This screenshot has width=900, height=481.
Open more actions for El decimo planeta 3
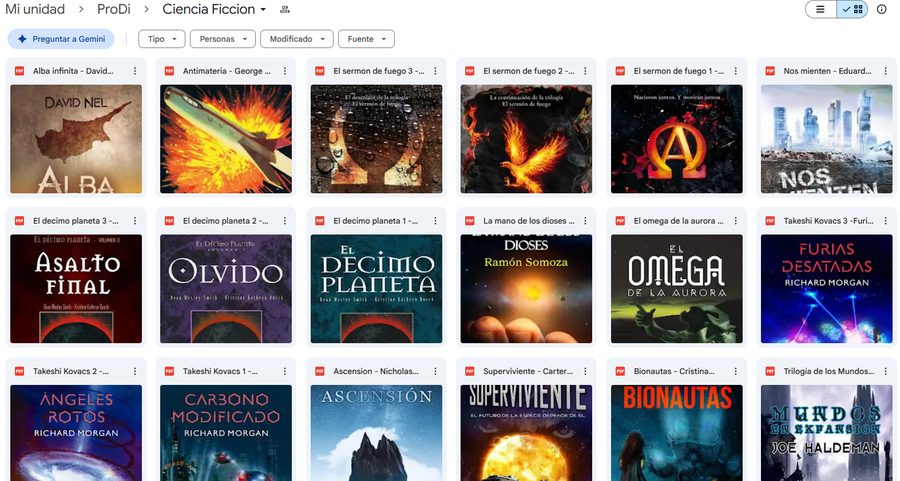pos(135,221)
